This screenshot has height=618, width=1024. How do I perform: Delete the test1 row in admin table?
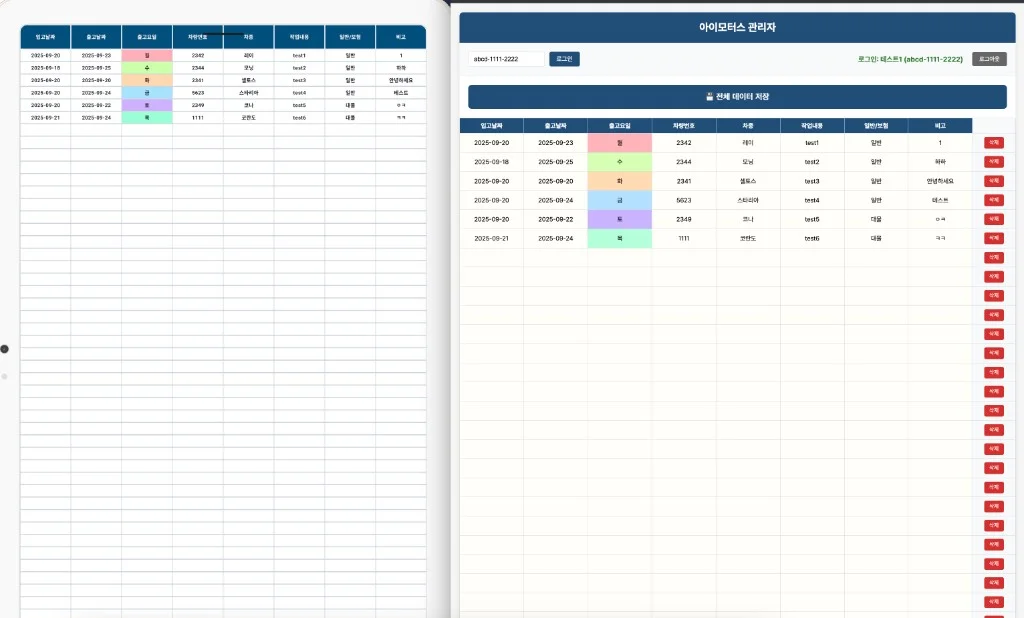[x=993, y=142]
